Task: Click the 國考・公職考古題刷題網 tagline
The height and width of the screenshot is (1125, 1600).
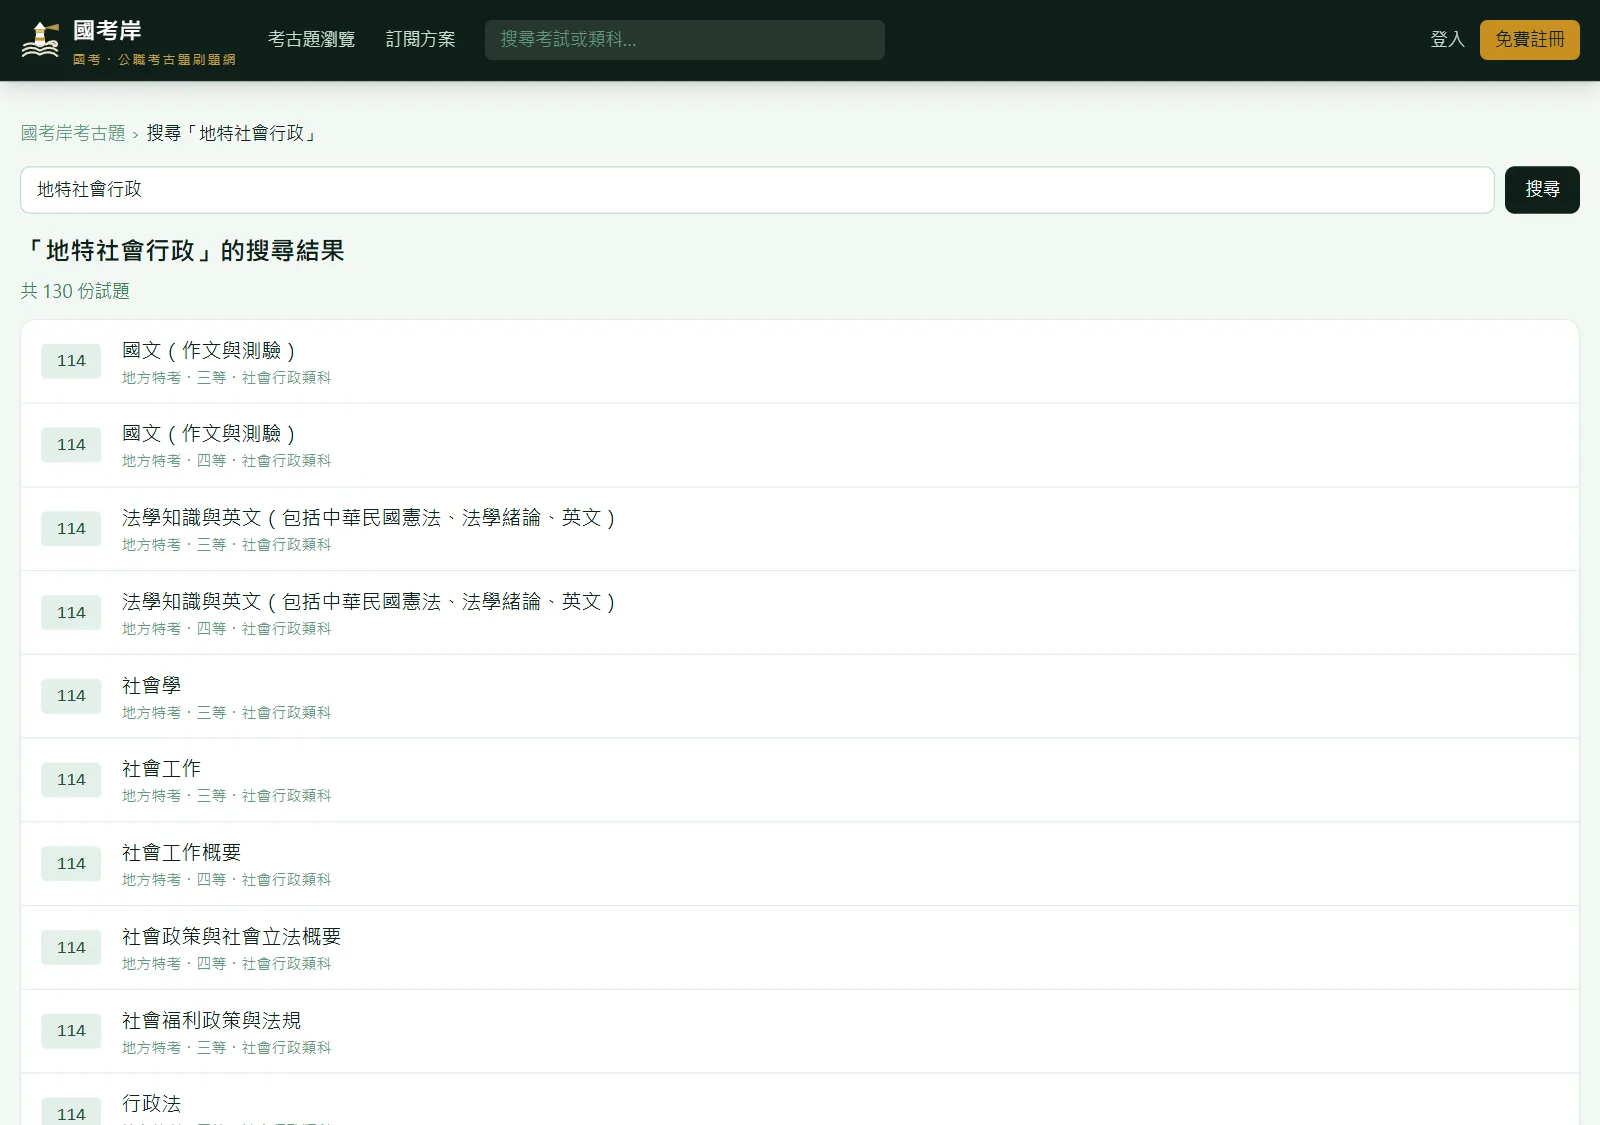Action: click(154, 60)
